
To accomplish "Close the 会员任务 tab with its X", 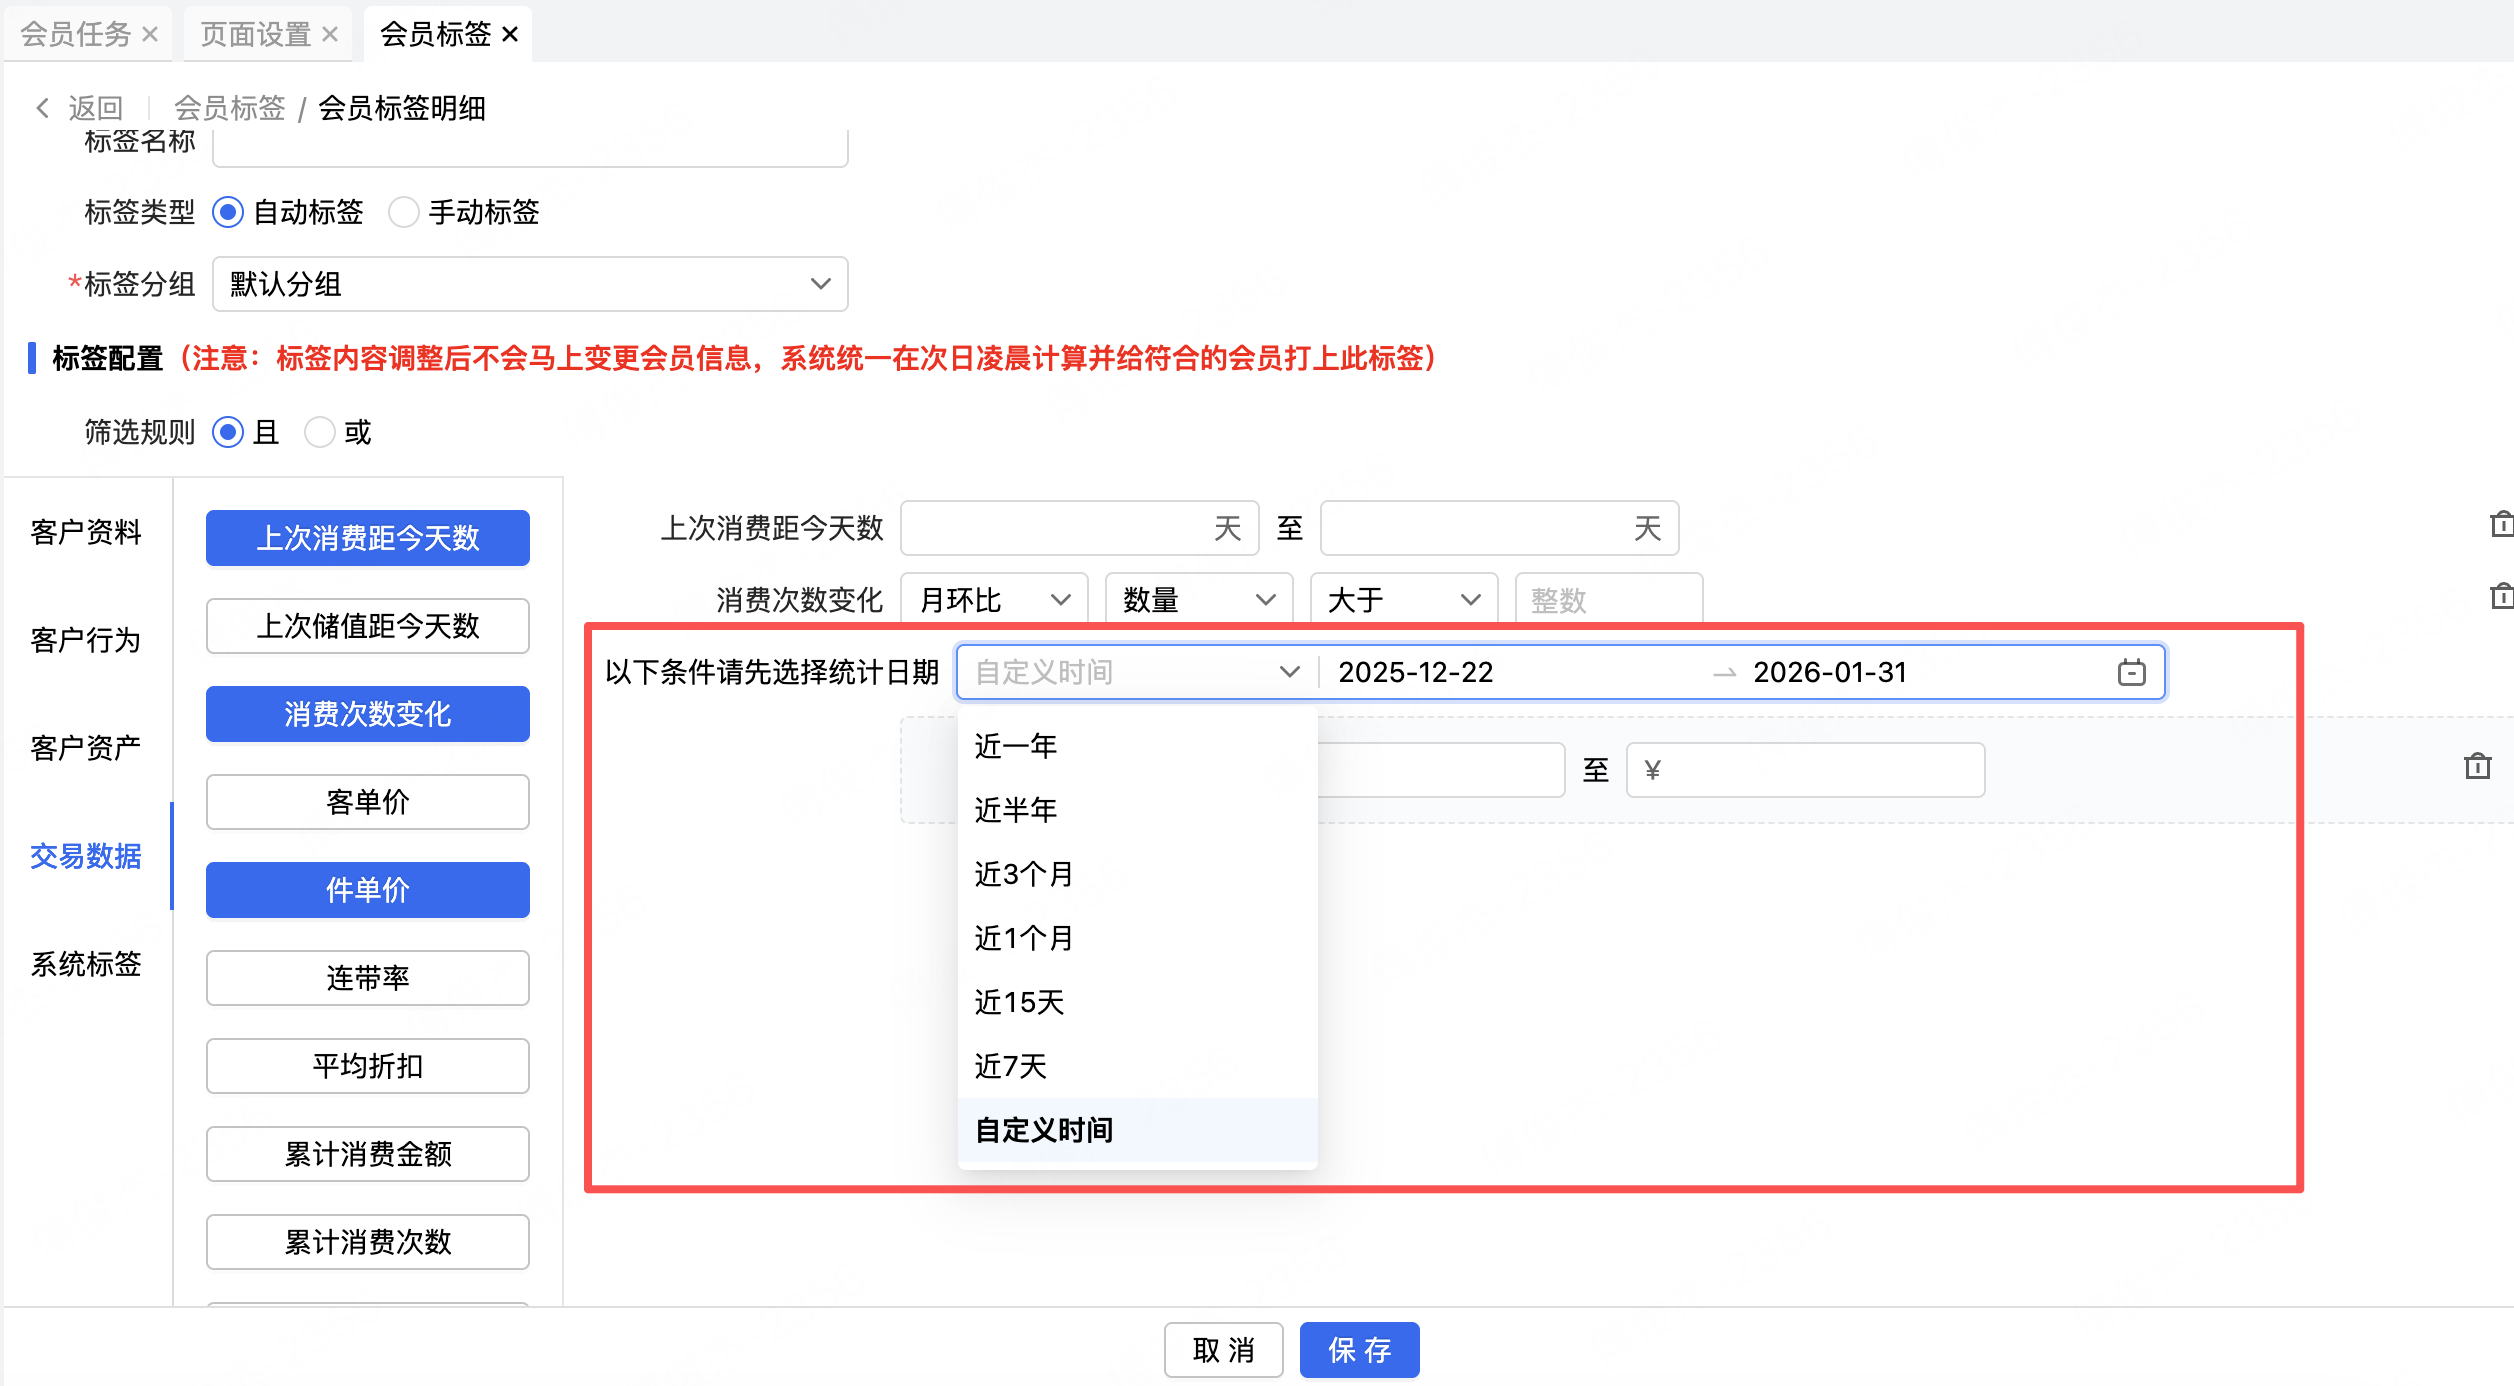I will coord(150,34).
